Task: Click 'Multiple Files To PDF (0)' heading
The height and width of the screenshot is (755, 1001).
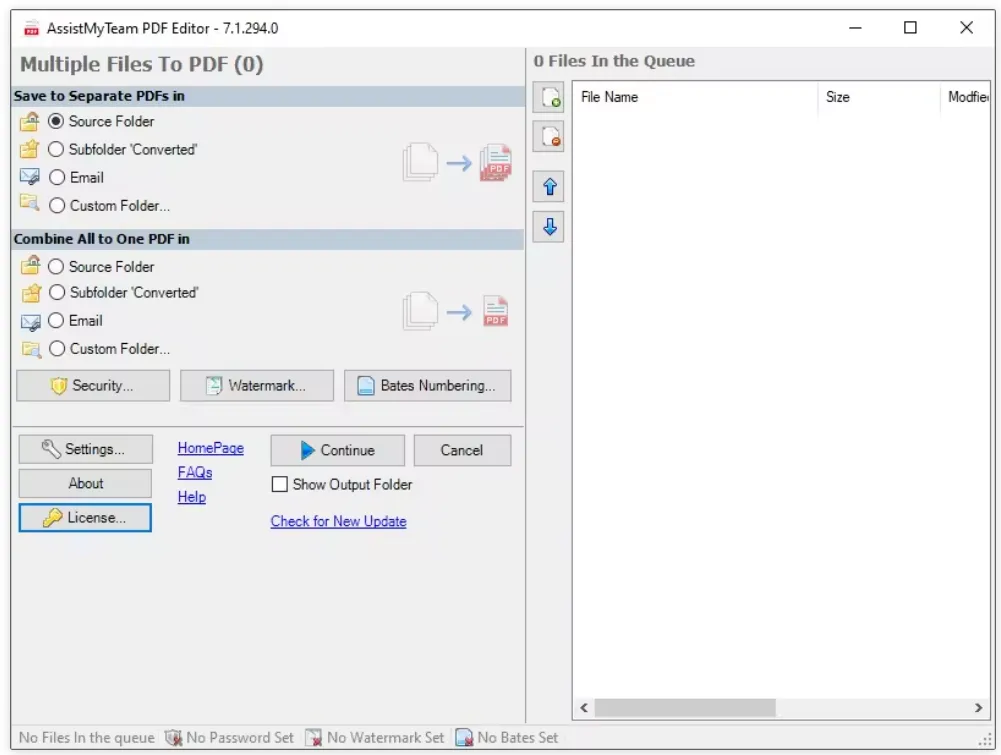Action: pos(142,64)
